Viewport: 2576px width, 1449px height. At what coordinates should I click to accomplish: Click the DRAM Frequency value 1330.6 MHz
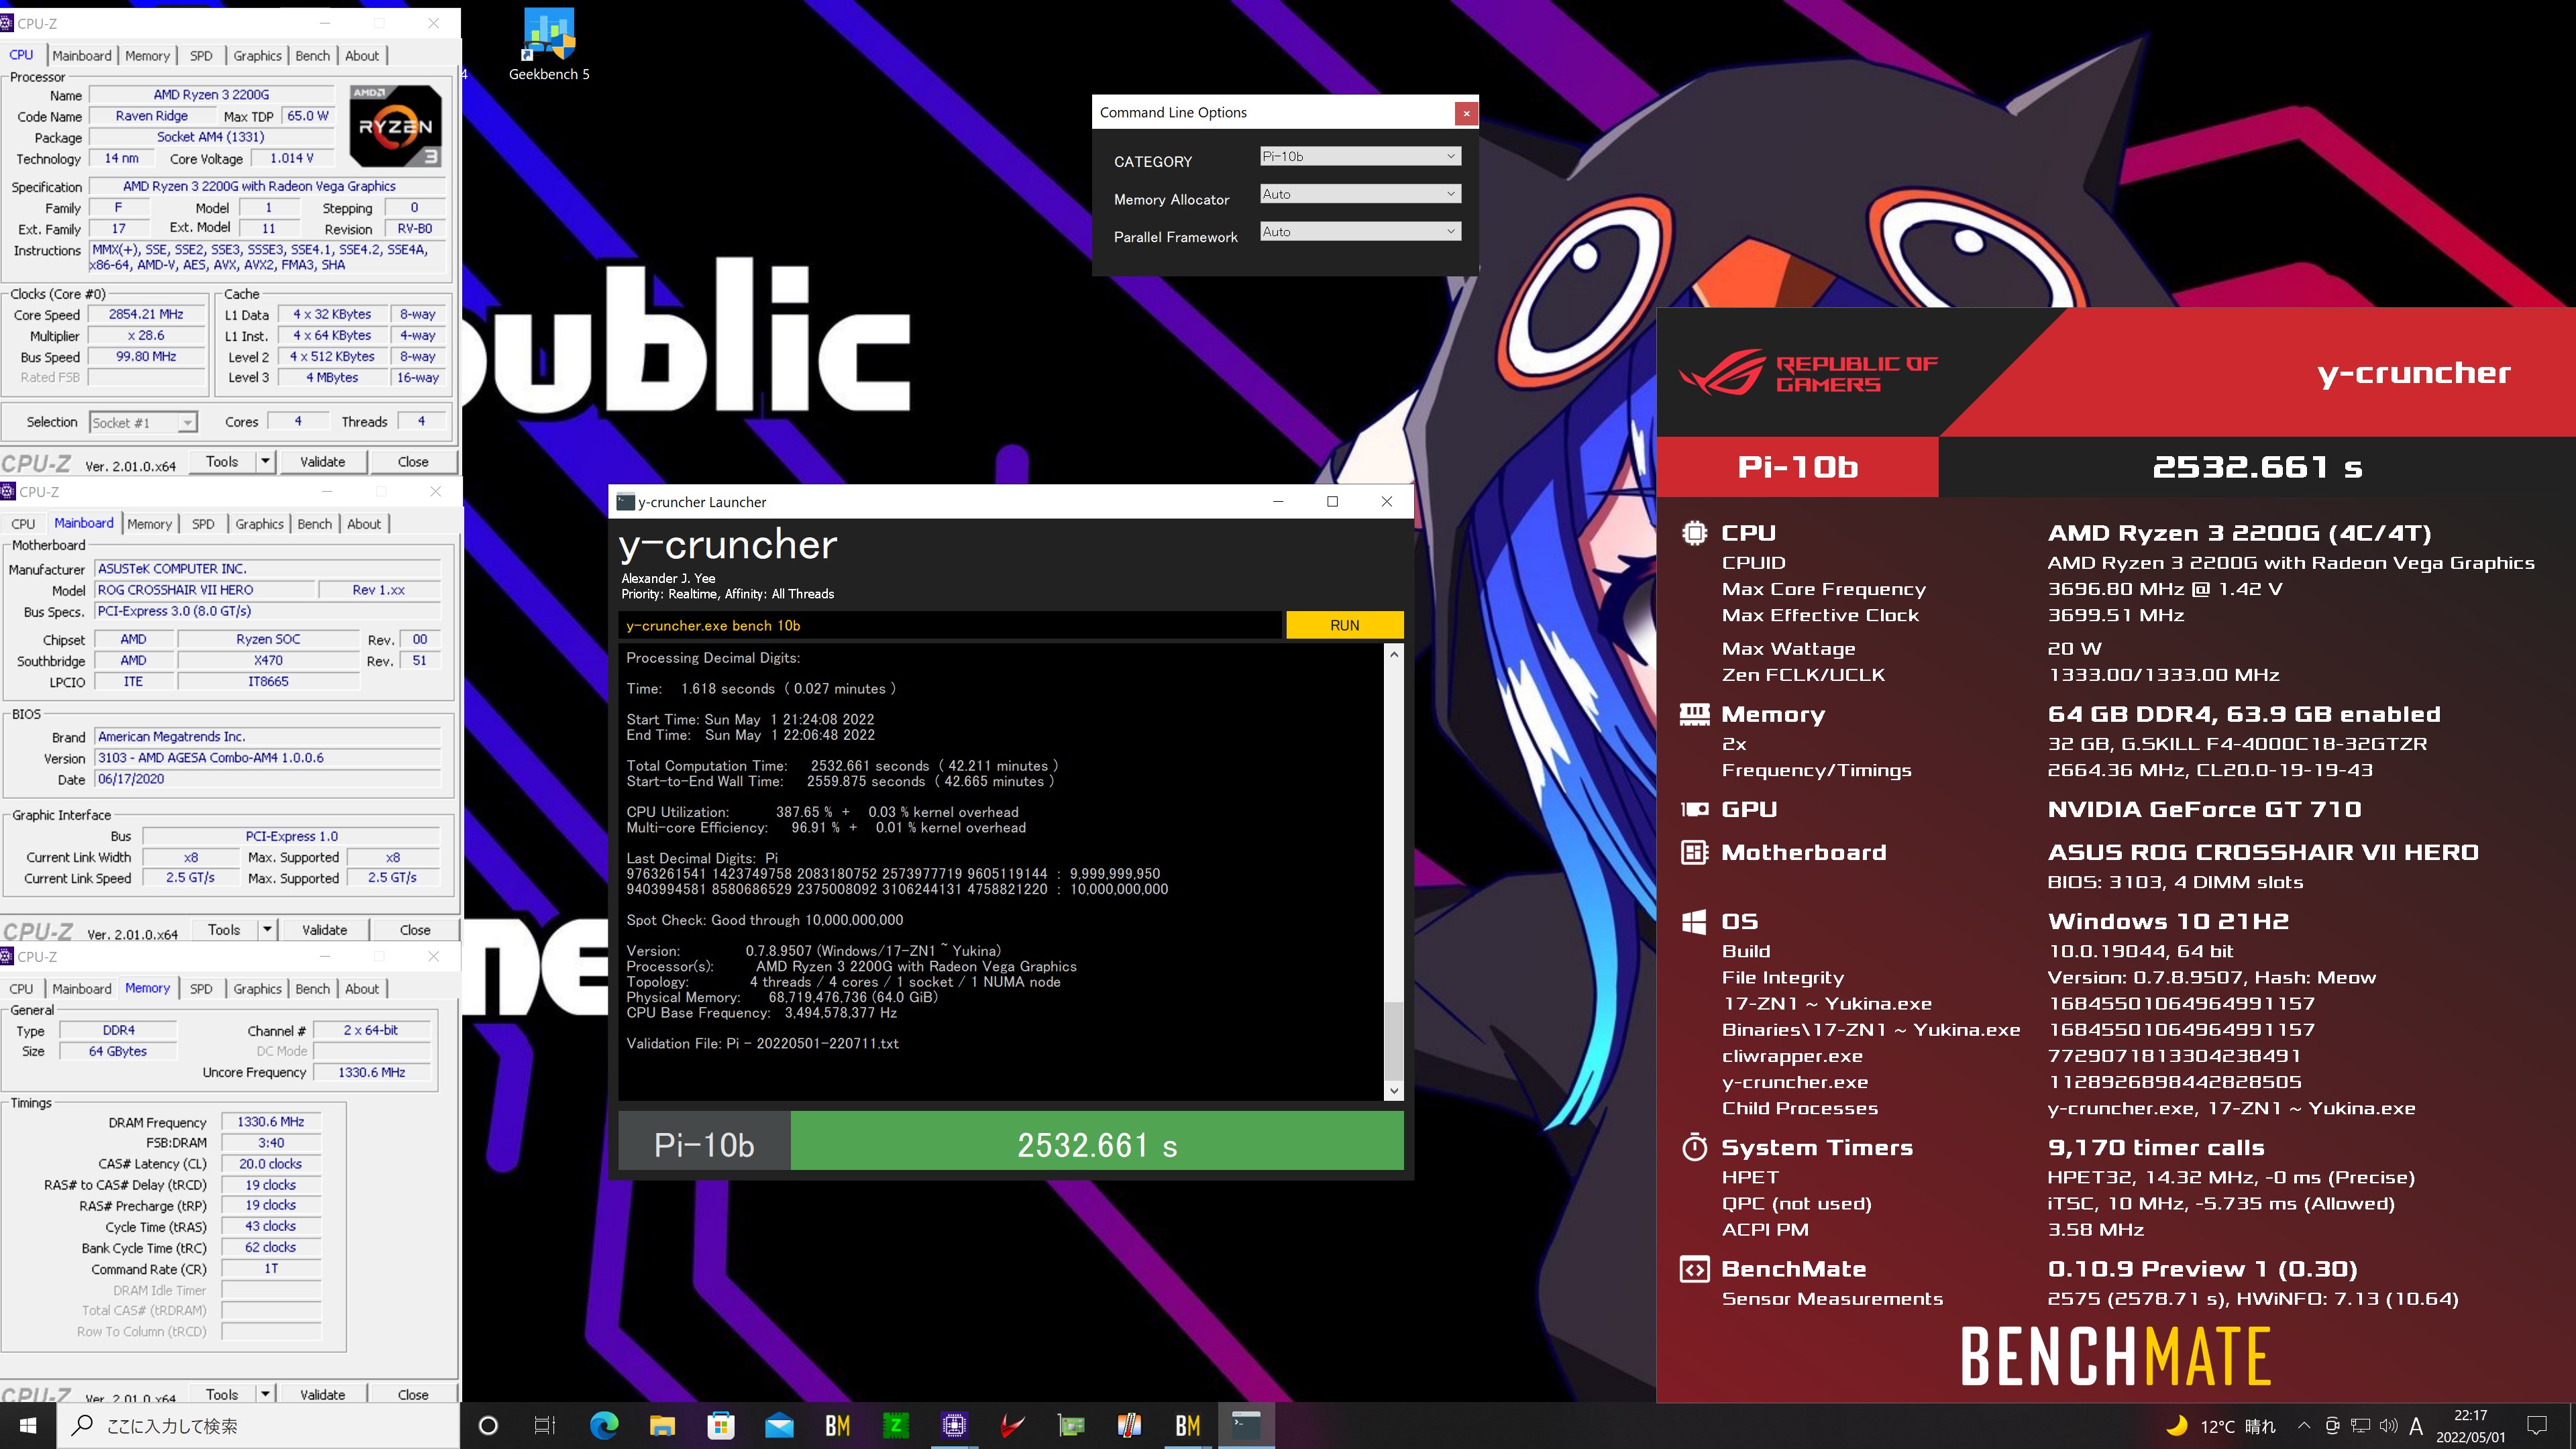coord(271,1122)
